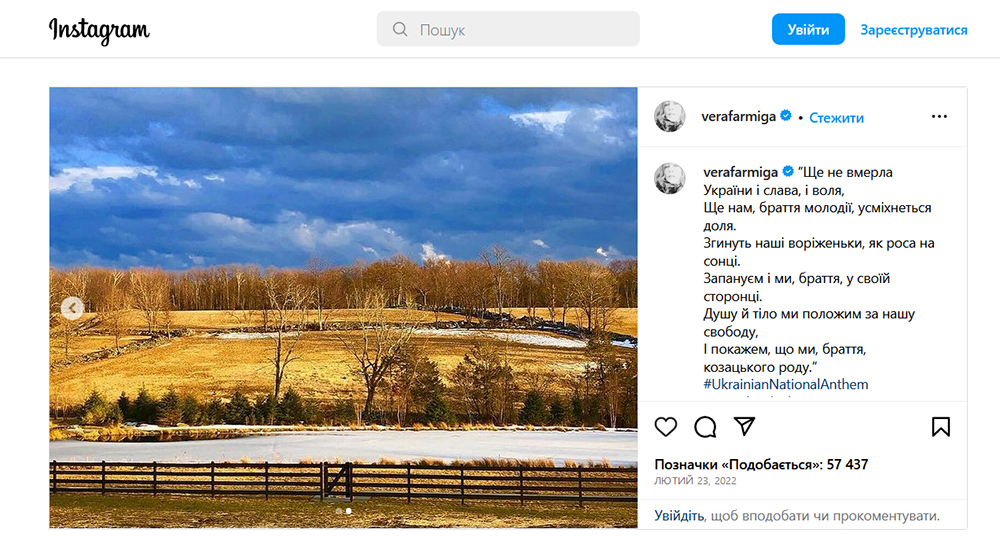Follow the account via Стежити

click(836, 117)
